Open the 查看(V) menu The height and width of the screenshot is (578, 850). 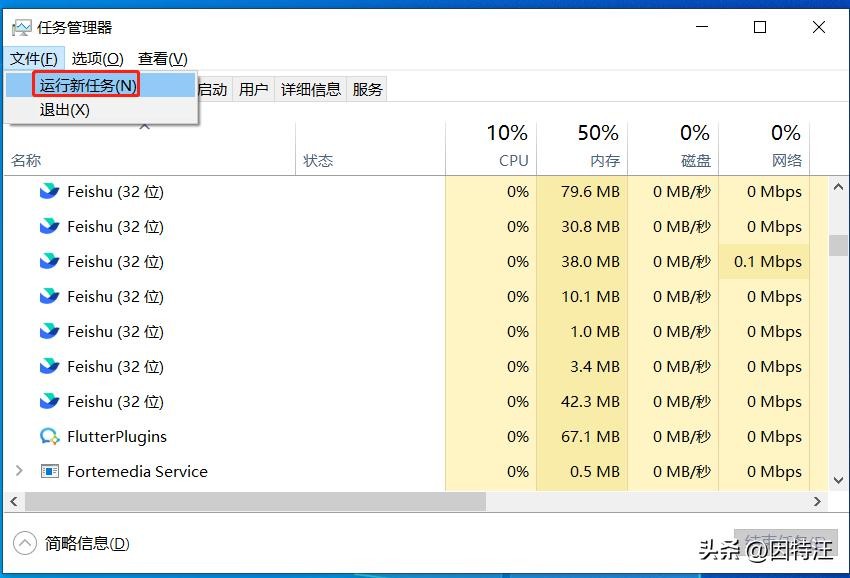point(163,59)
